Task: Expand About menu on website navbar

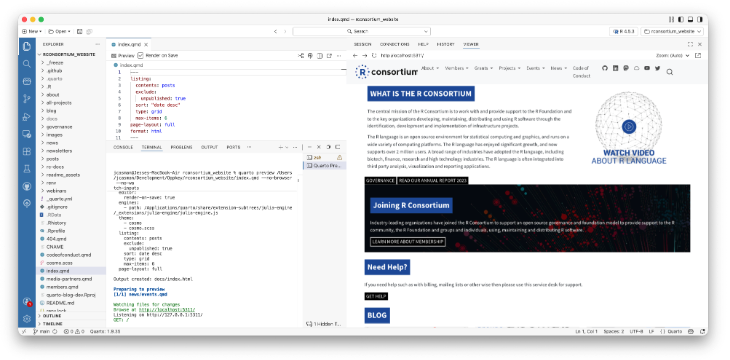Action: pos(430,68)
